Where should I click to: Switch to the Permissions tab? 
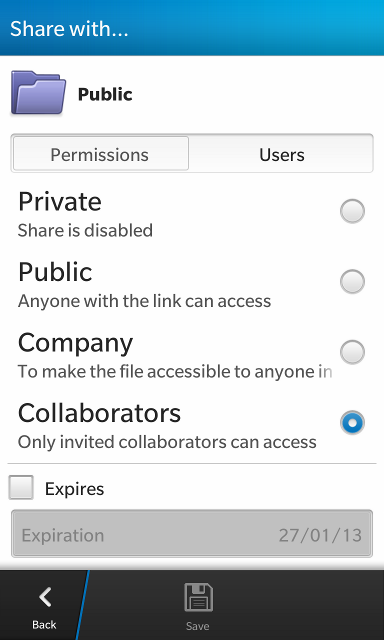coord(101,153)
